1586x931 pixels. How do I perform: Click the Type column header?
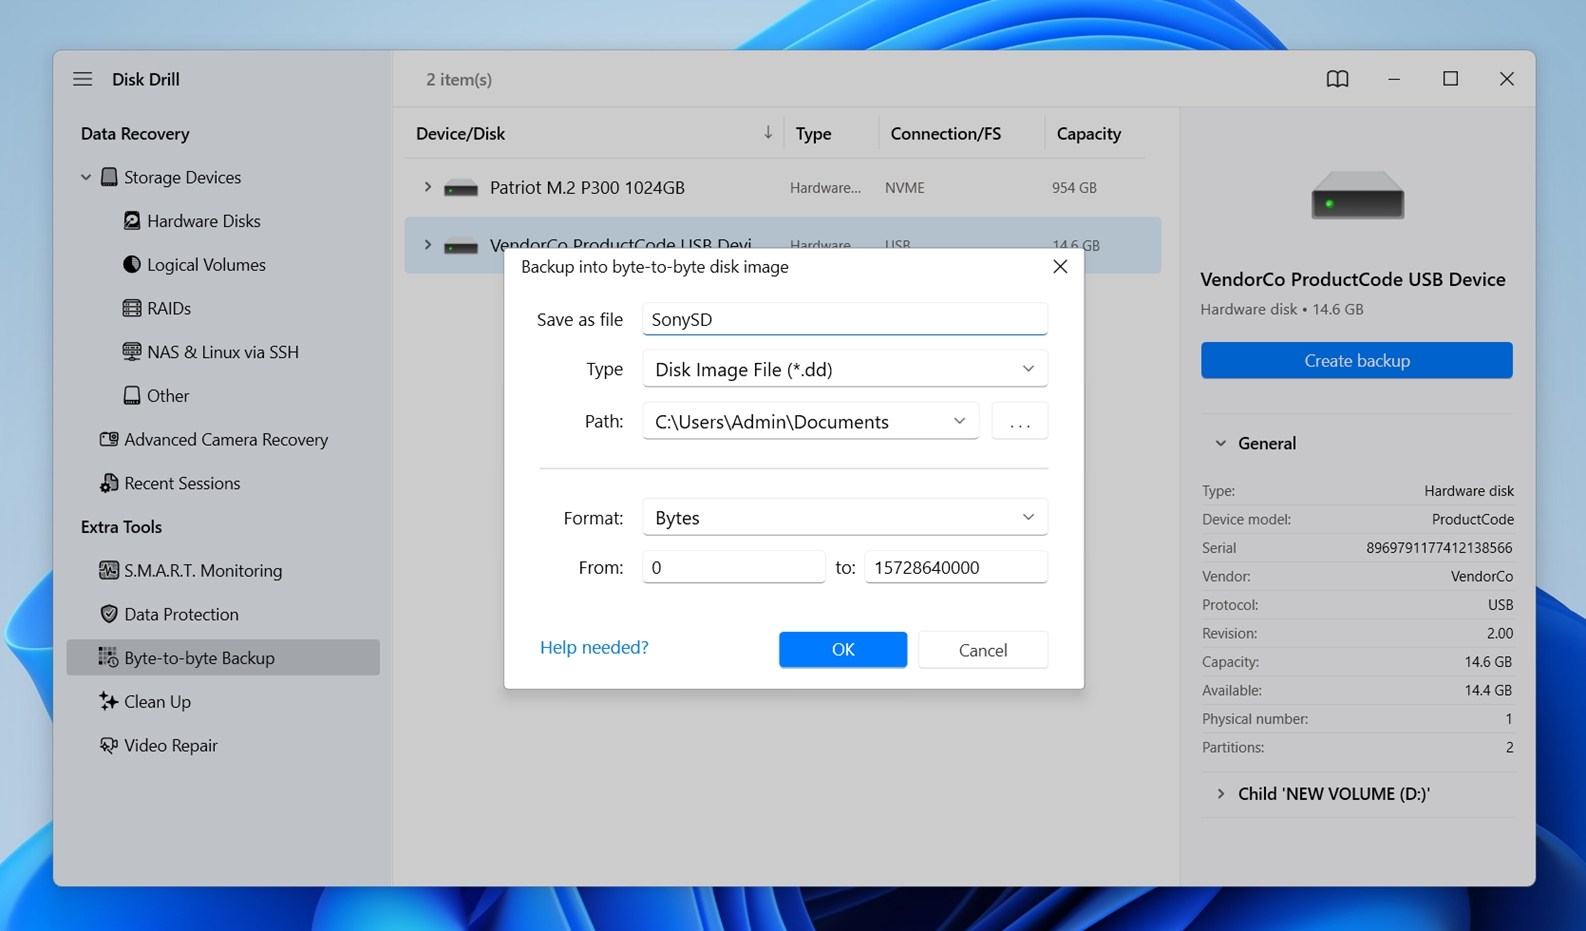813,133
